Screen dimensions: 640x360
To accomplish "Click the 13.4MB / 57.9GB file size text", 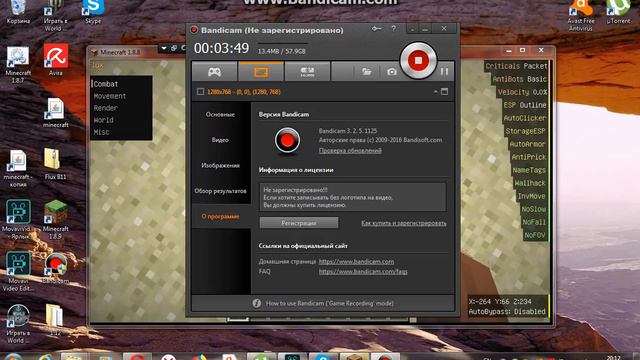I will (282, 51).
